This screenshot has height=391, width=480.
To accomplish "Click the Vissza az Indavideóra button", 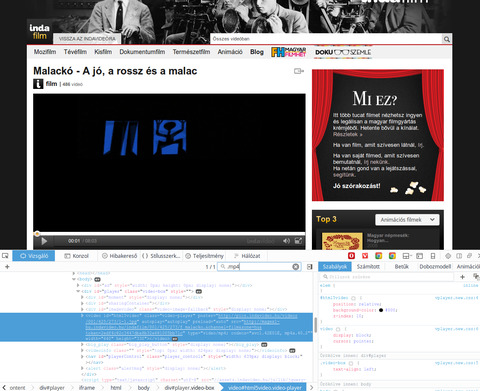I will 87,39.
